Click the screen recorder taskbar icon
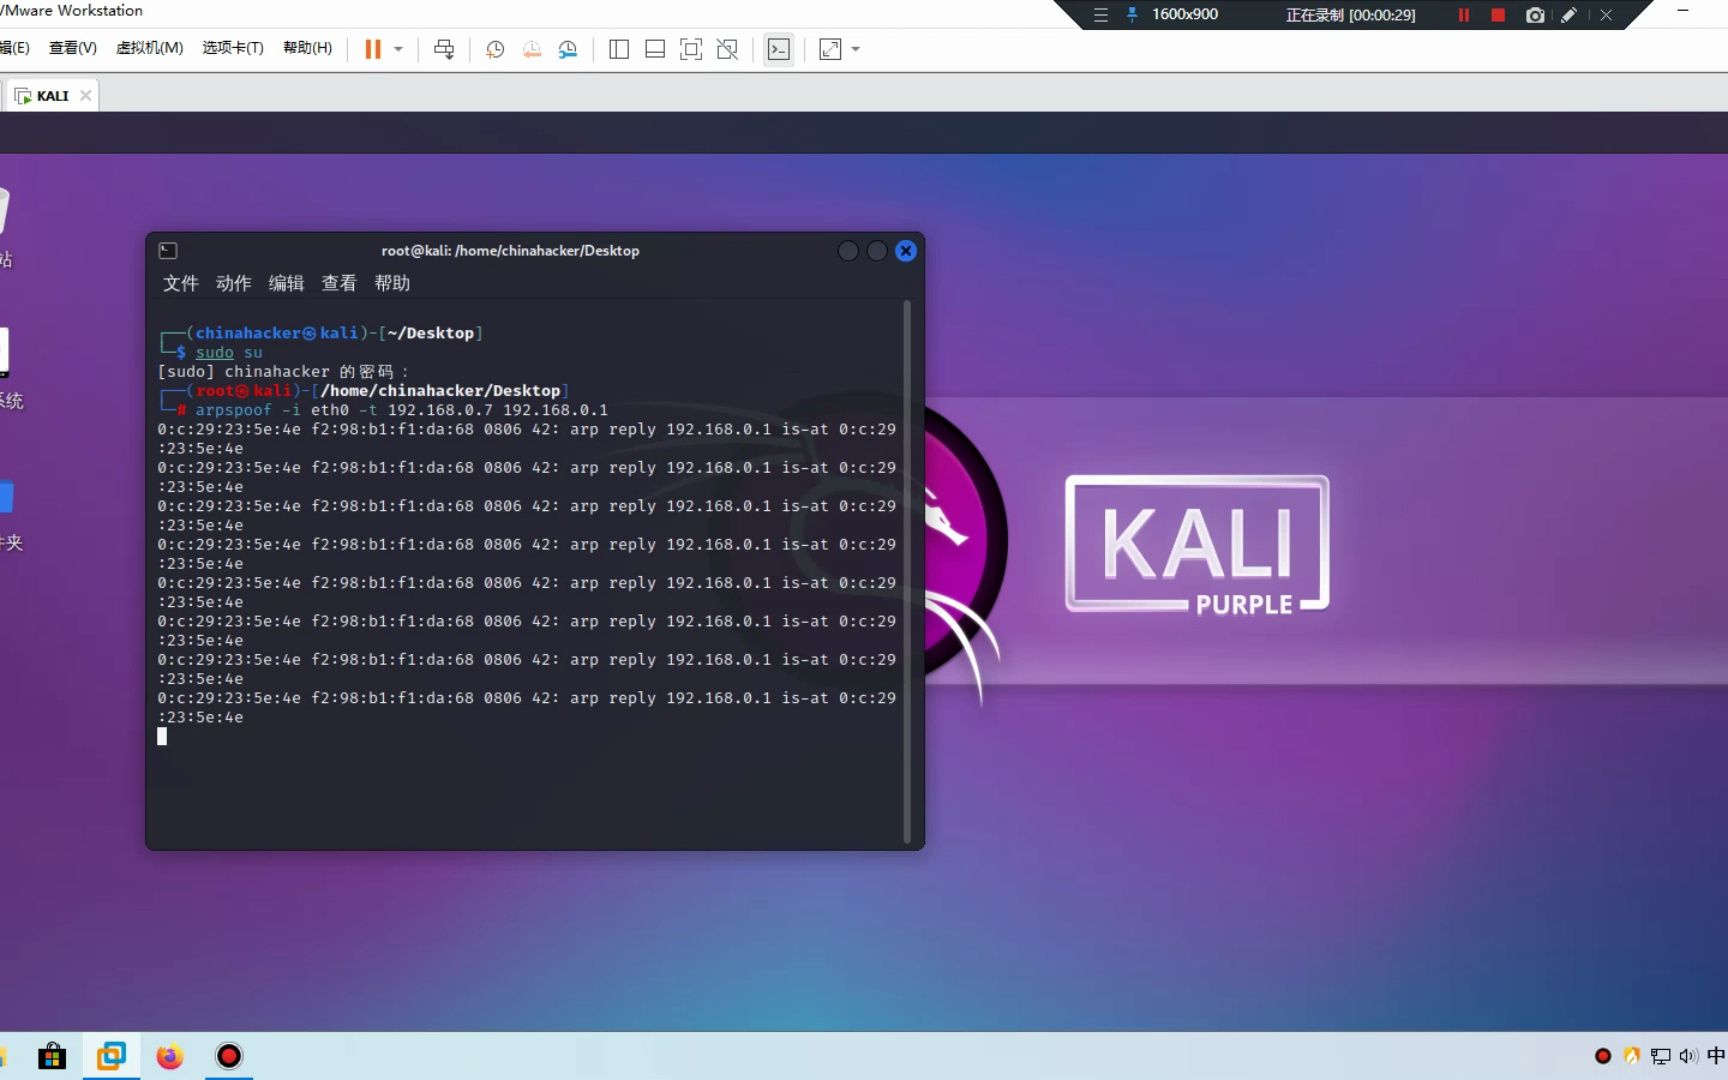 coord(229,1056)
